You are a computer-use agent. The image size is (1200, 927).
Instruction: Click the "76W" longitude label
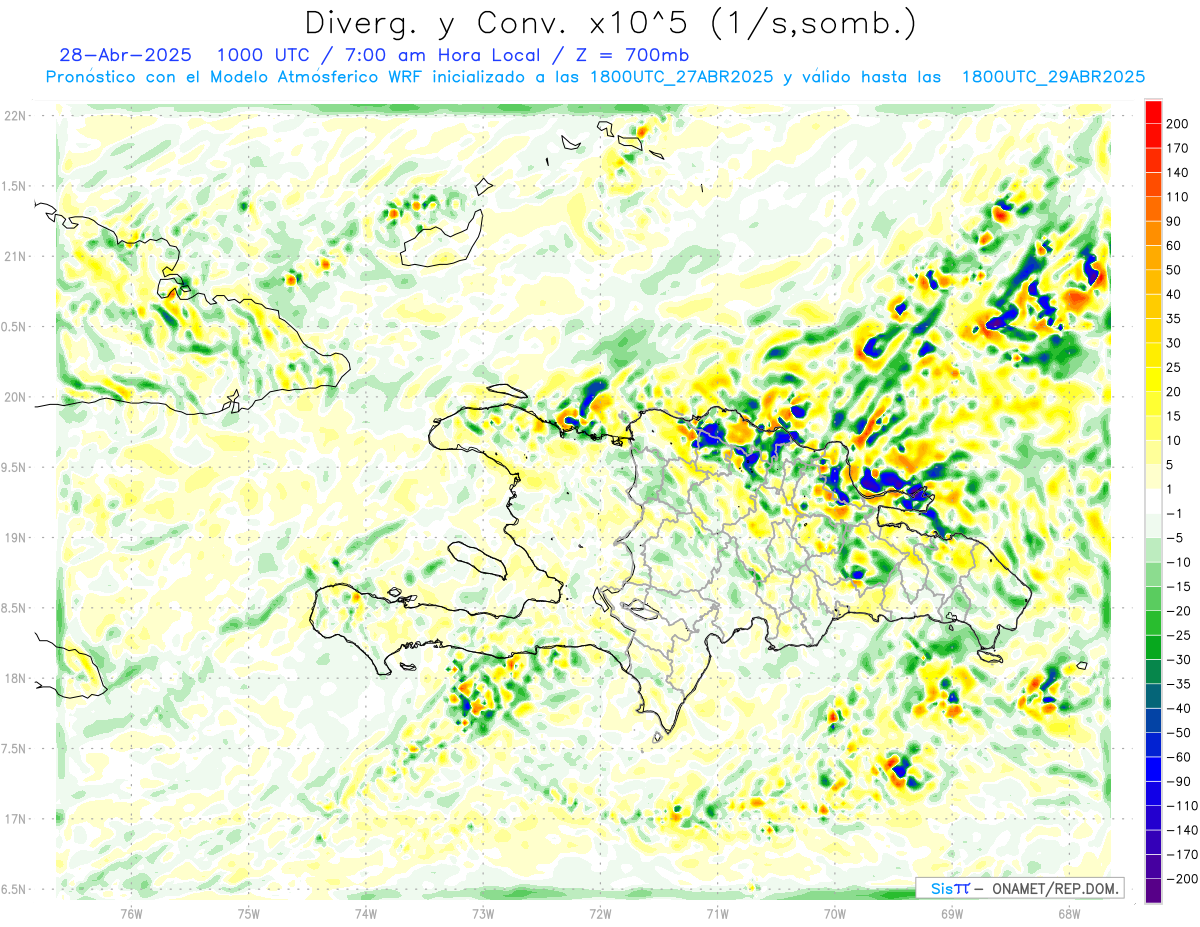click(x=131, y=912)
